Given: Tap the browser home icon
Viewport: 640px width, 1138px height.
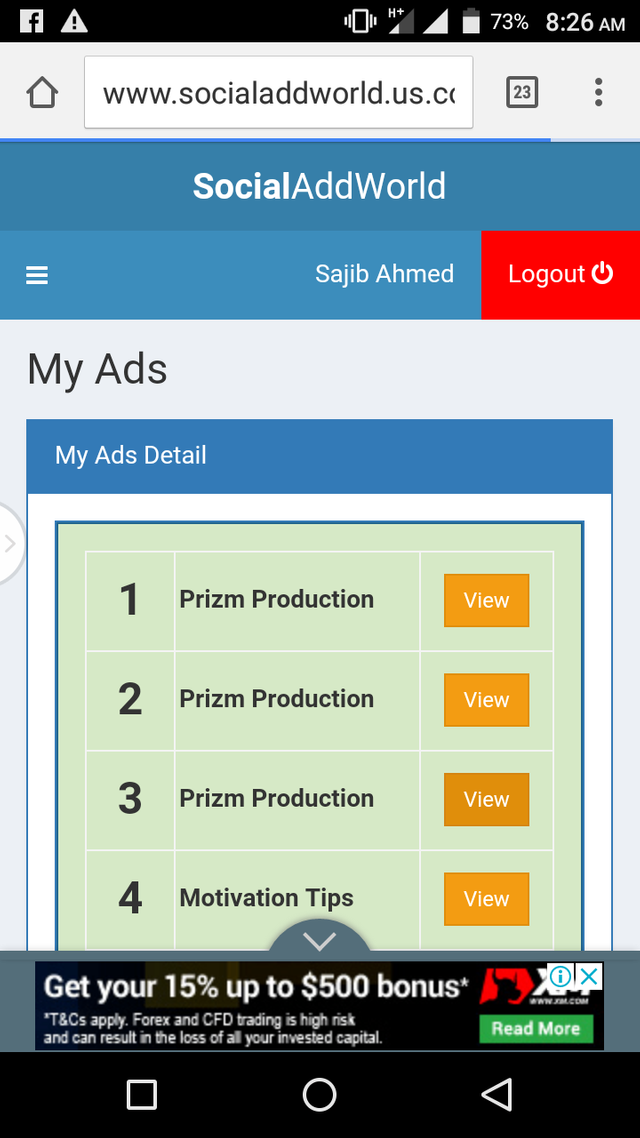Looking at the screenshot, I should click(42, 92).
